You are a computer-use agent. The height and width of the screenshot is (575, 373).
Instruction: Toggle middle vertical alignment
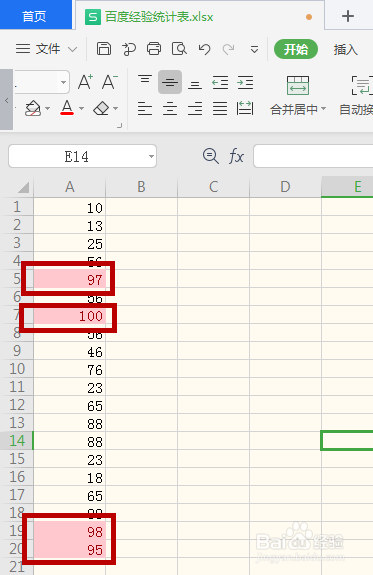point(170,82)
